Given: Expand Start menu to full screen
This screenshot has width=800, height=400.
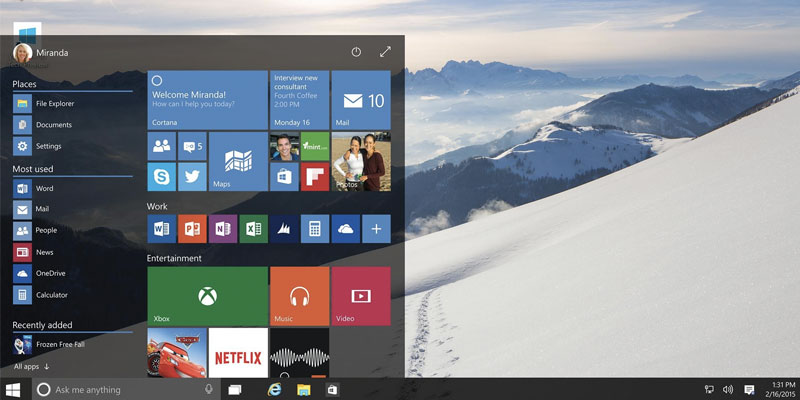Looking at the screenshot, I should tap(385, 52).
